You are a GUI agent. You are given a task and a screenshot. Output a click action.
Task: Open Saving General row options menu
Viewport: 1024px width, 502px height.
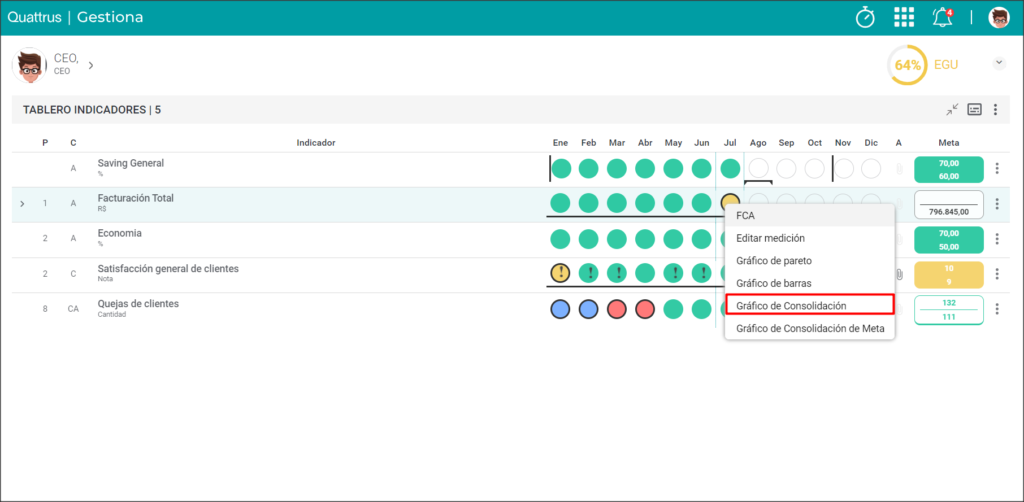pyautogui.click(x=997, y=168)
